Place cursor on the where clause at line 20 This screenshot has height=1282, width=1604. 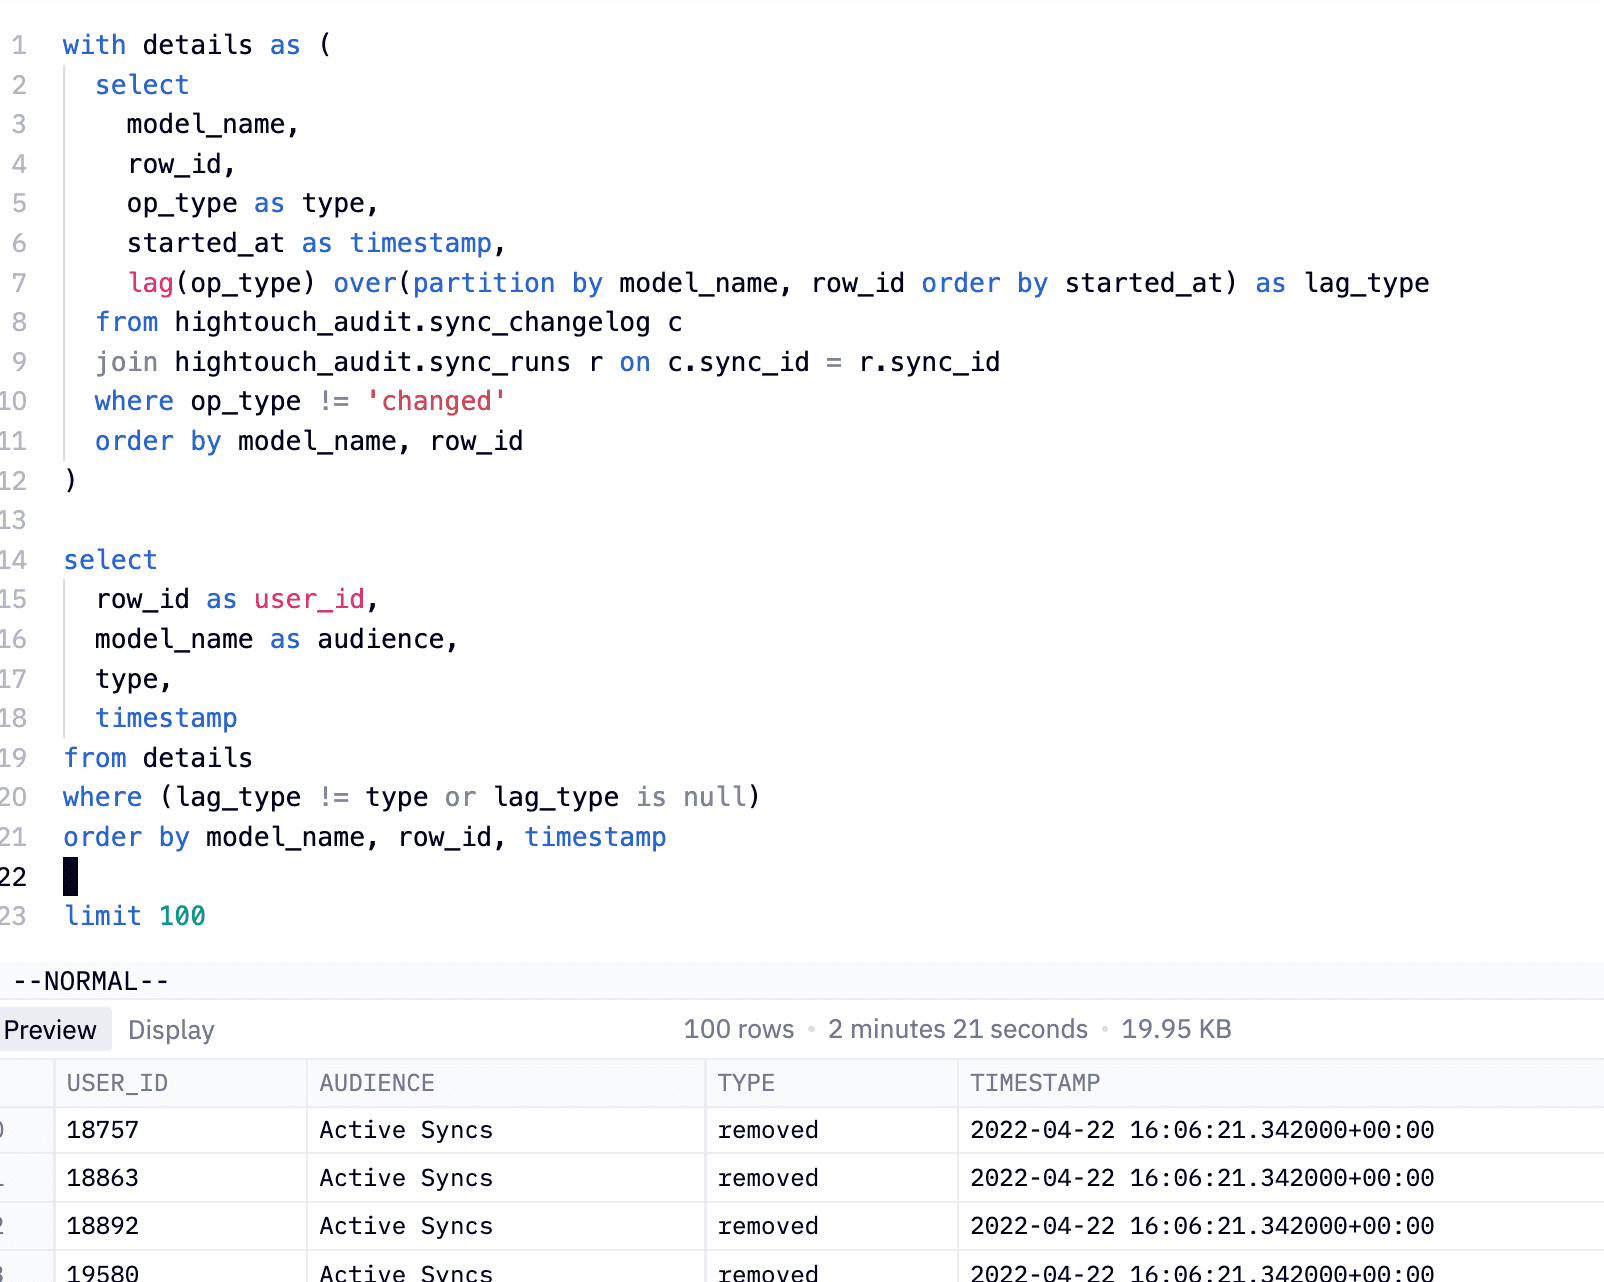point(102,797)
